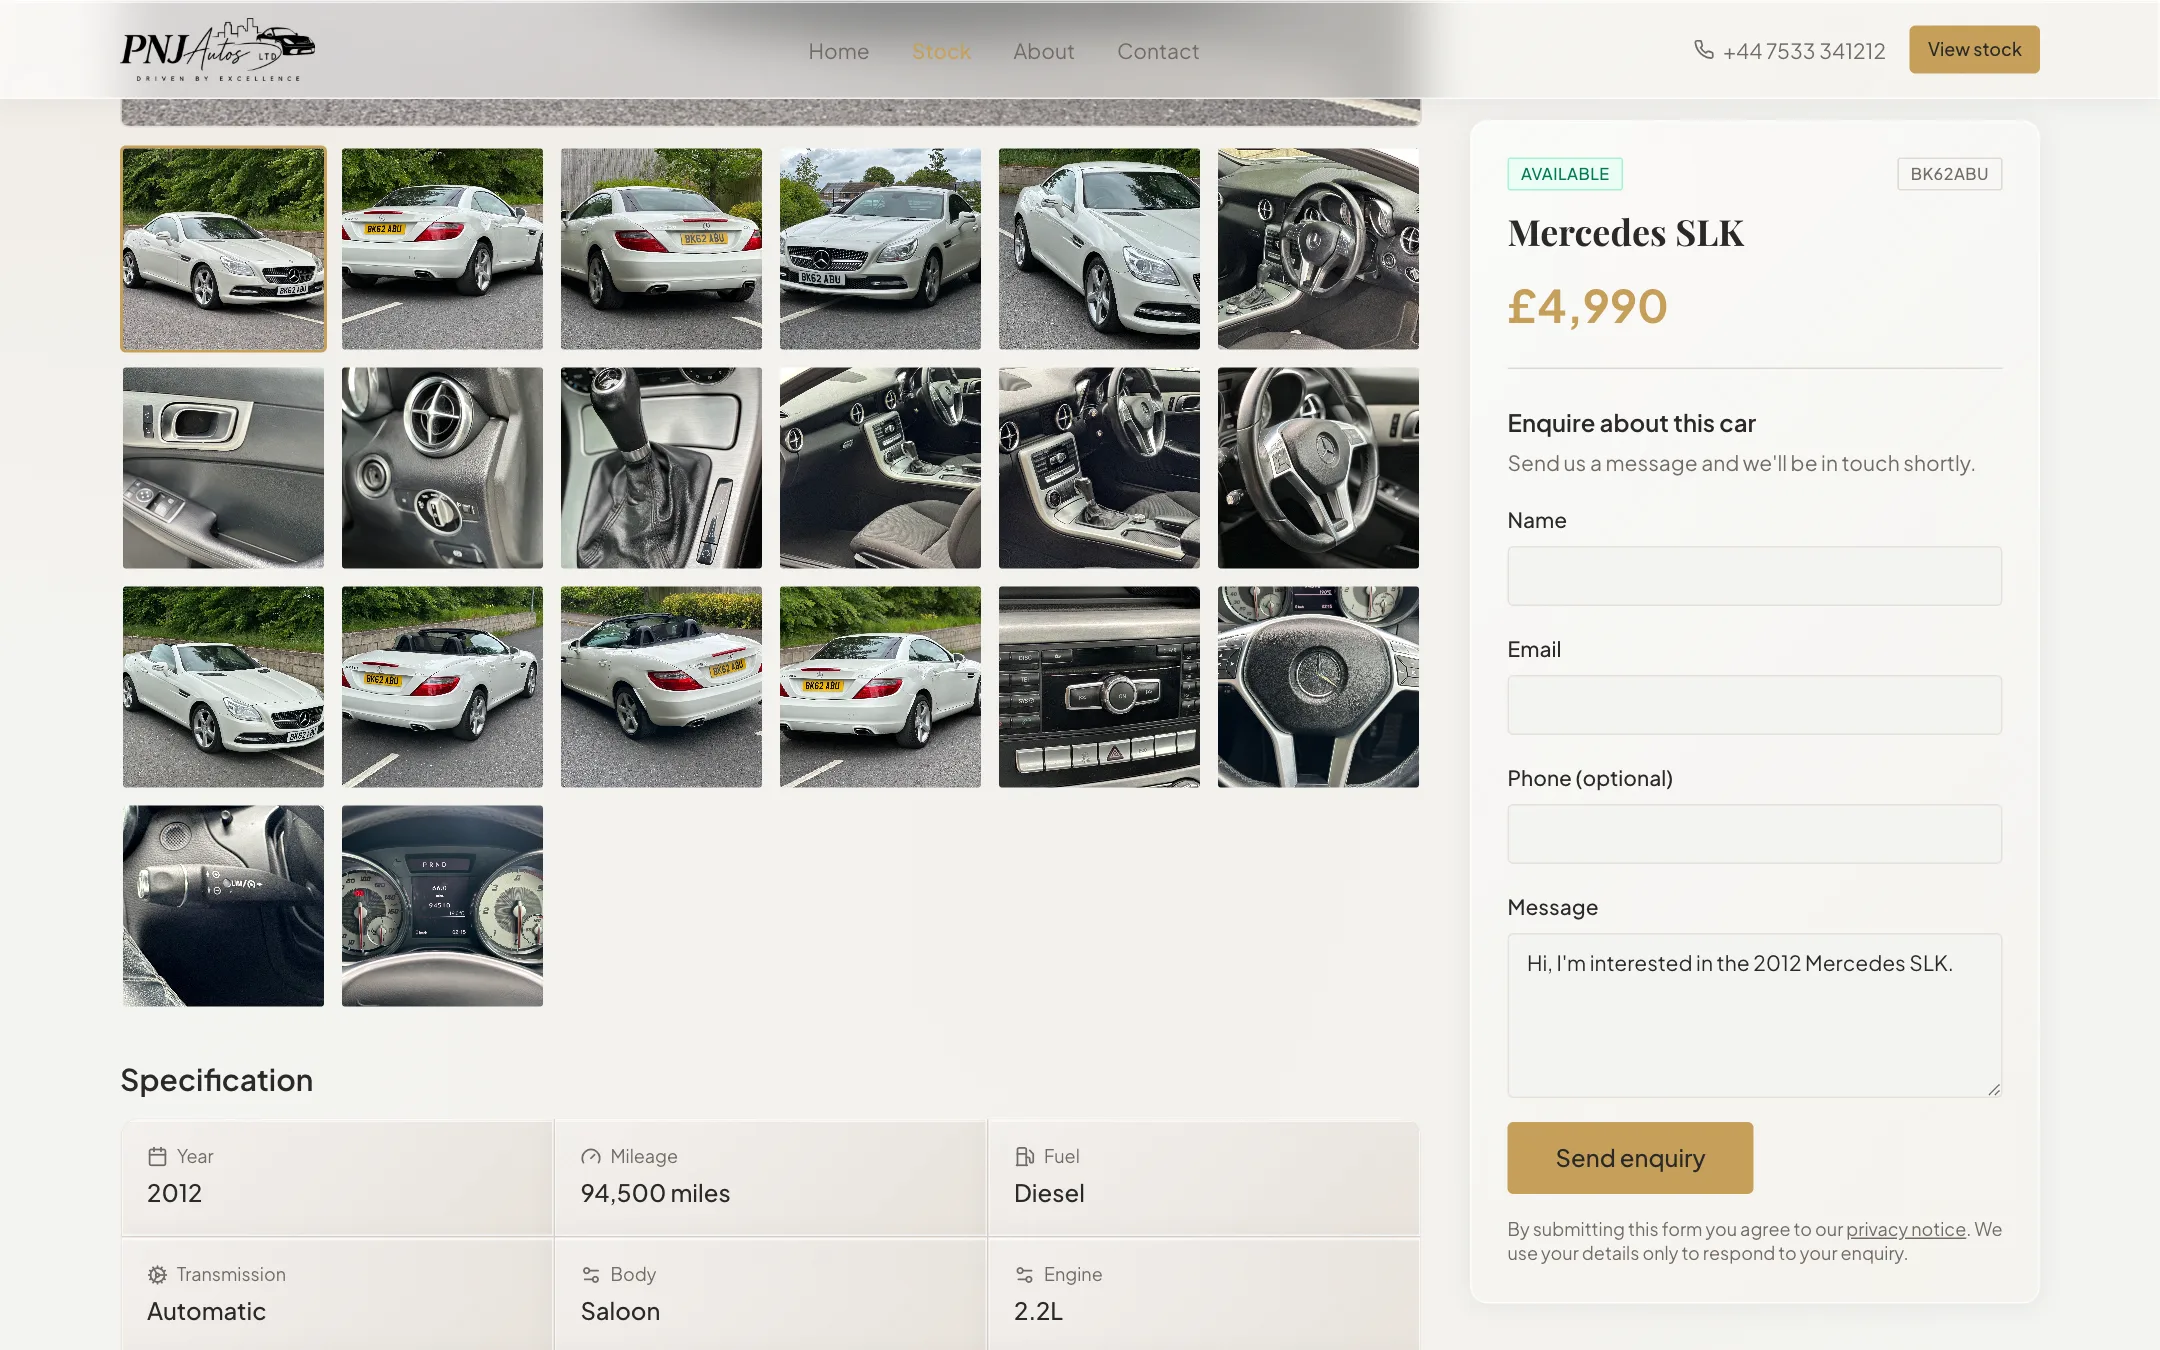The image size is (2160, 1350).
Task: Click the Message box resize handle
Action: (1993, 1089)
